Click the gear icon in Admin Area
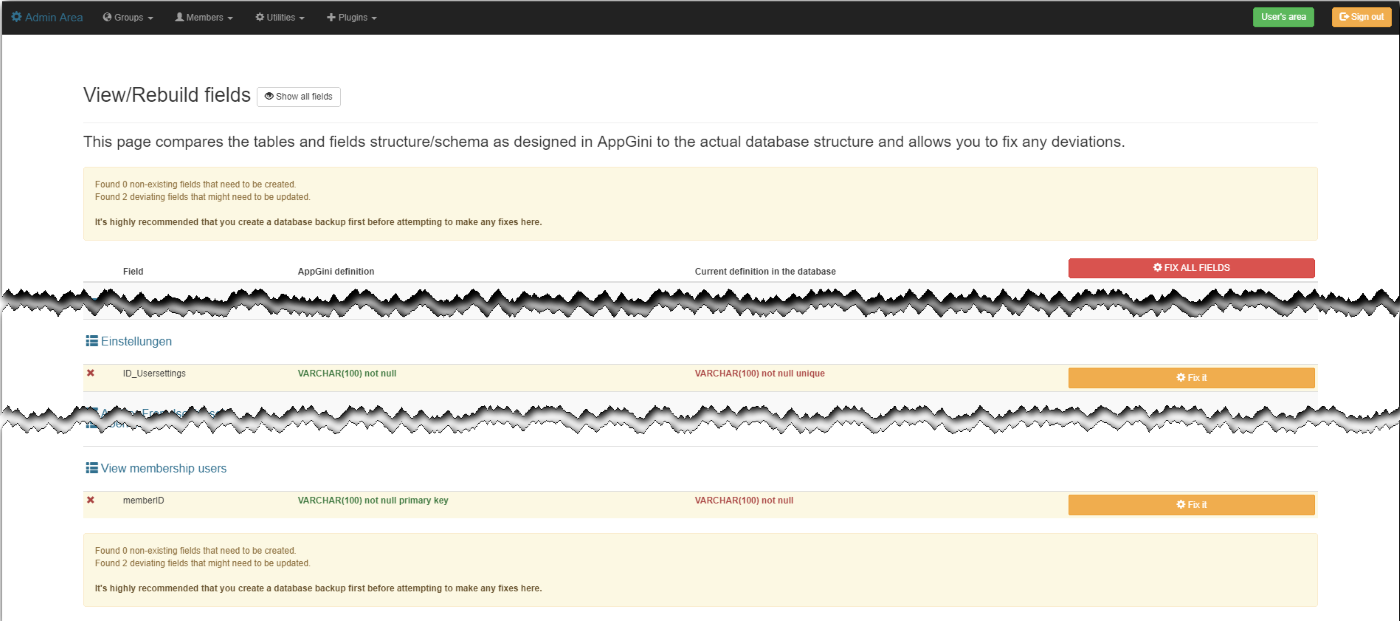Viewport: 1400px width, 621px height. pyautogui.click(x=16, y=17)
